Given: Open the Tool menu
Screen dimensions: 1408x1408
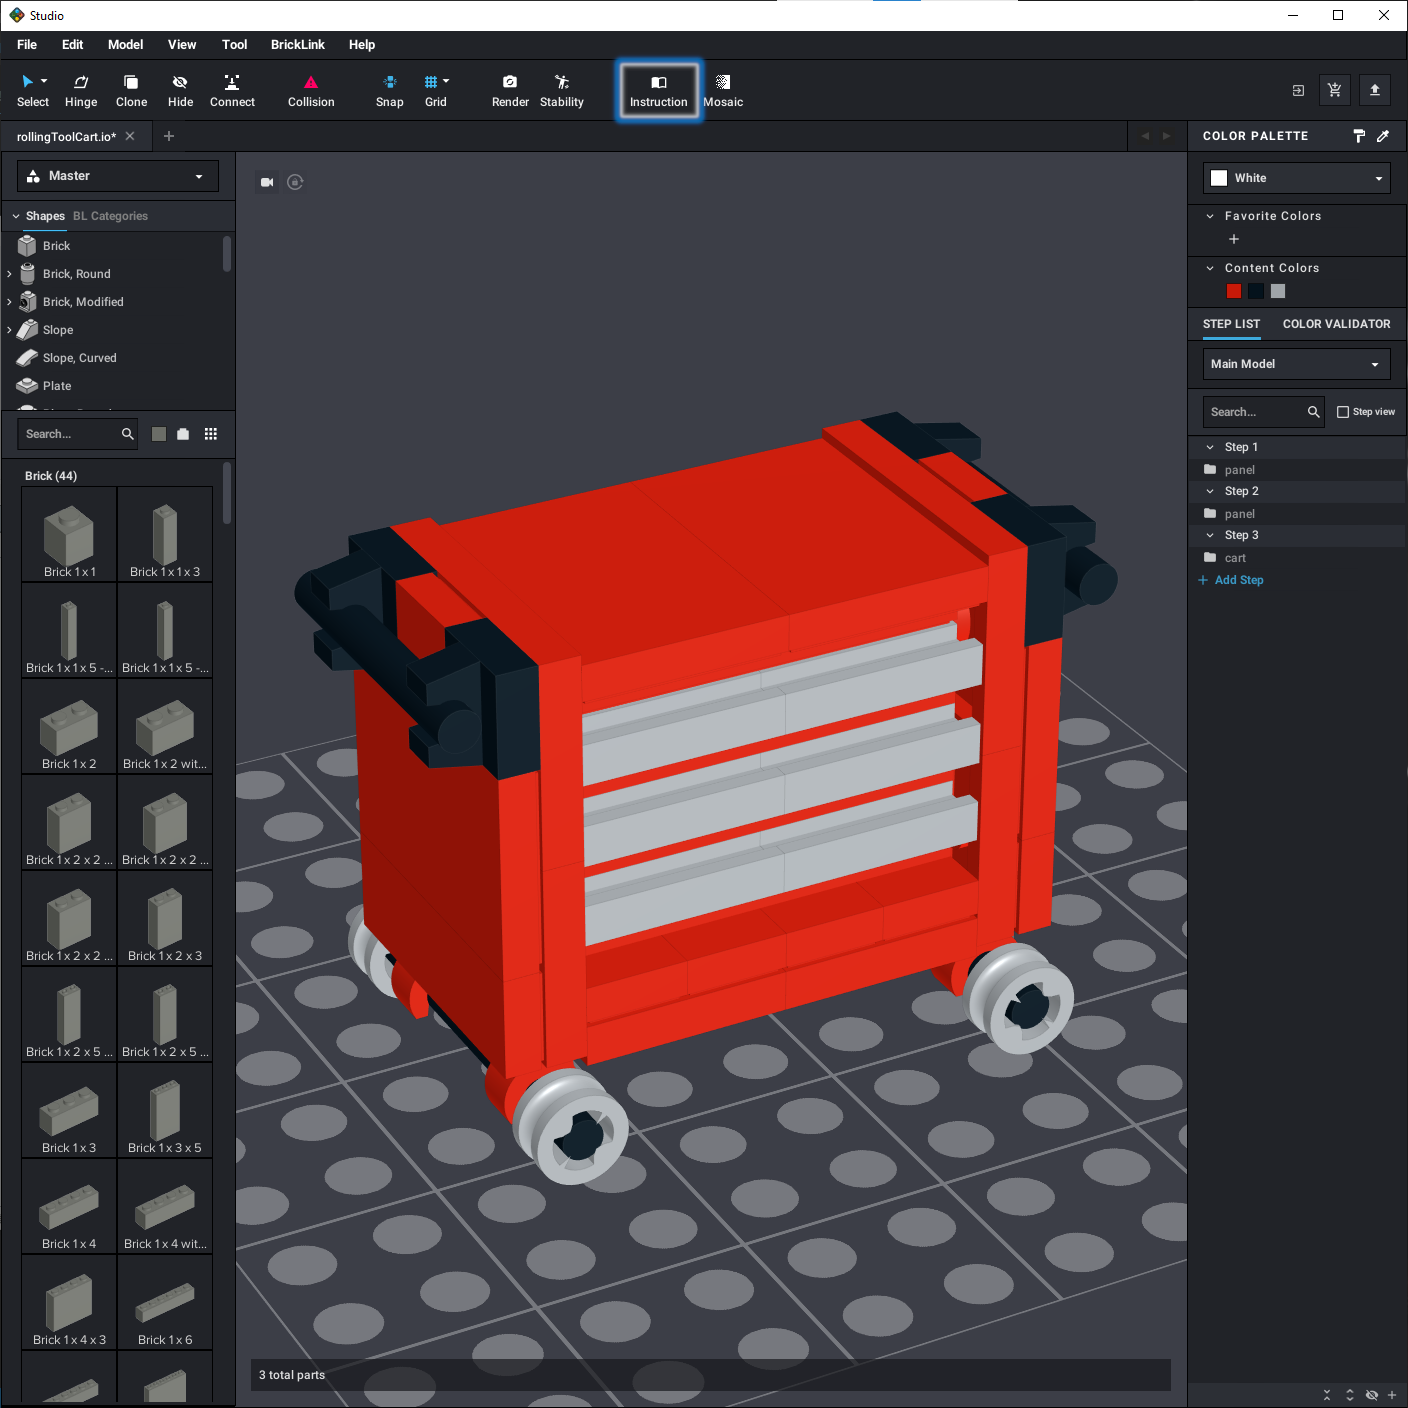Looking at the screenshot, I should [235, 45].
